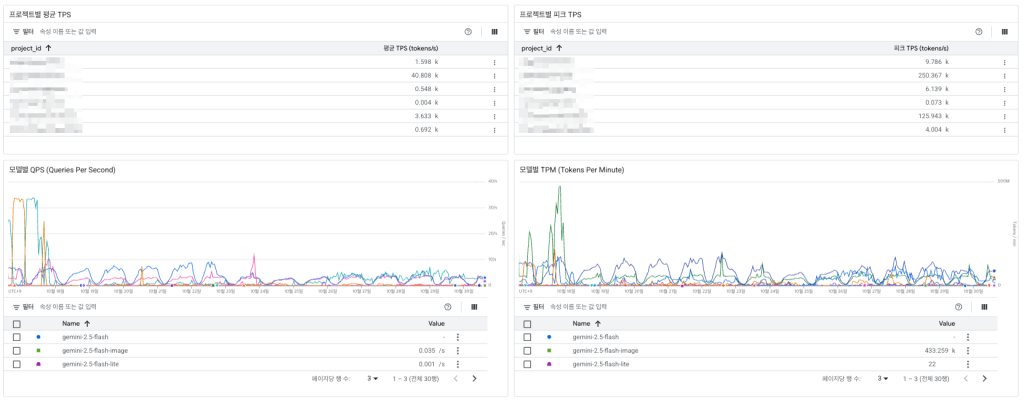Go to previous page in 모델별 QPS table
This screenshot has width=1024, height=402.
pyautogui.click(x=455, y=379)
